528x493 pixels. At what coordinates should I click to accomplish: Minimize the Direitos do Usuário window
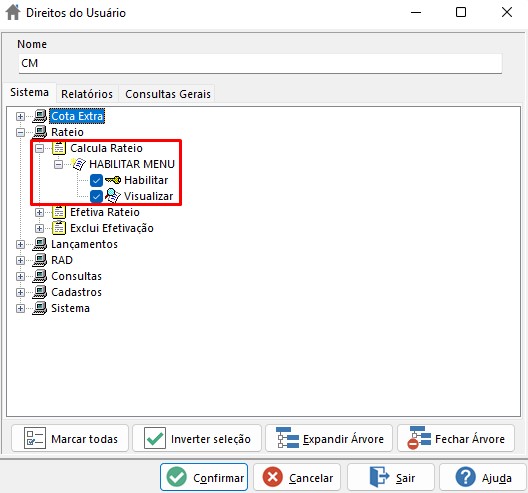coord(416,12)
